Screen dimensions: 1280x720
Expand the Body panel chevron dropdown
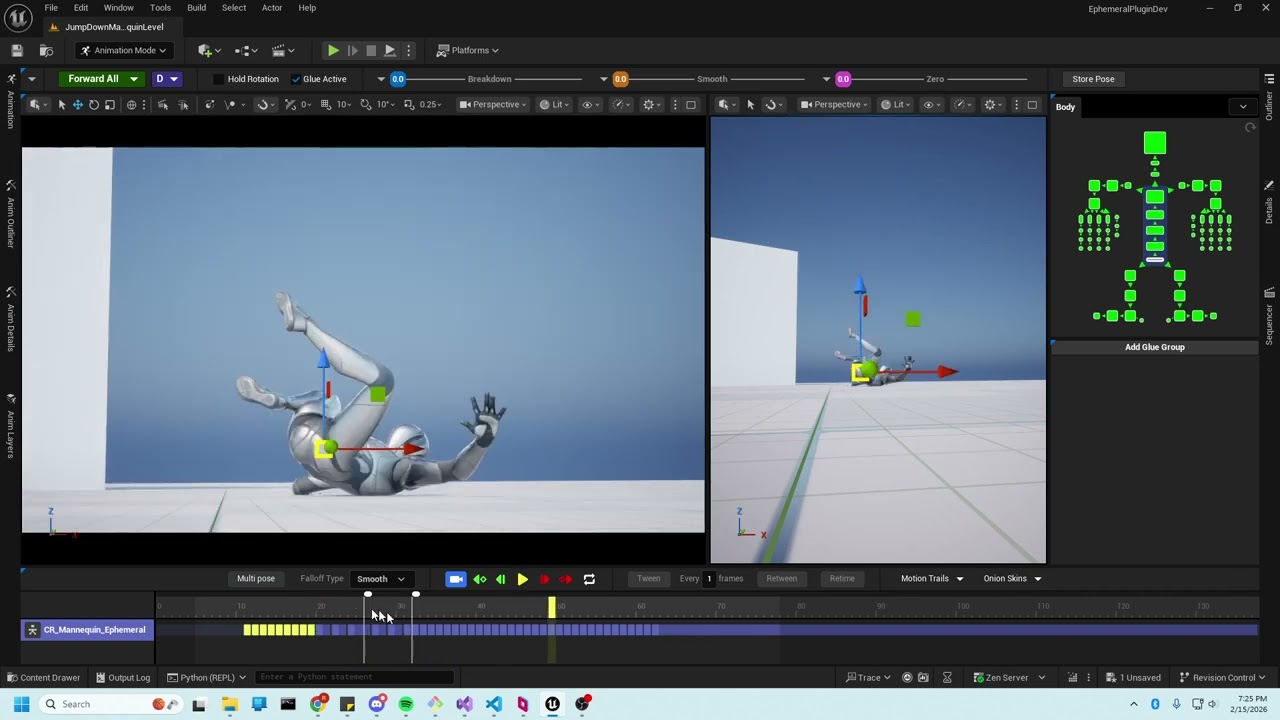[x=1243, y=107]
